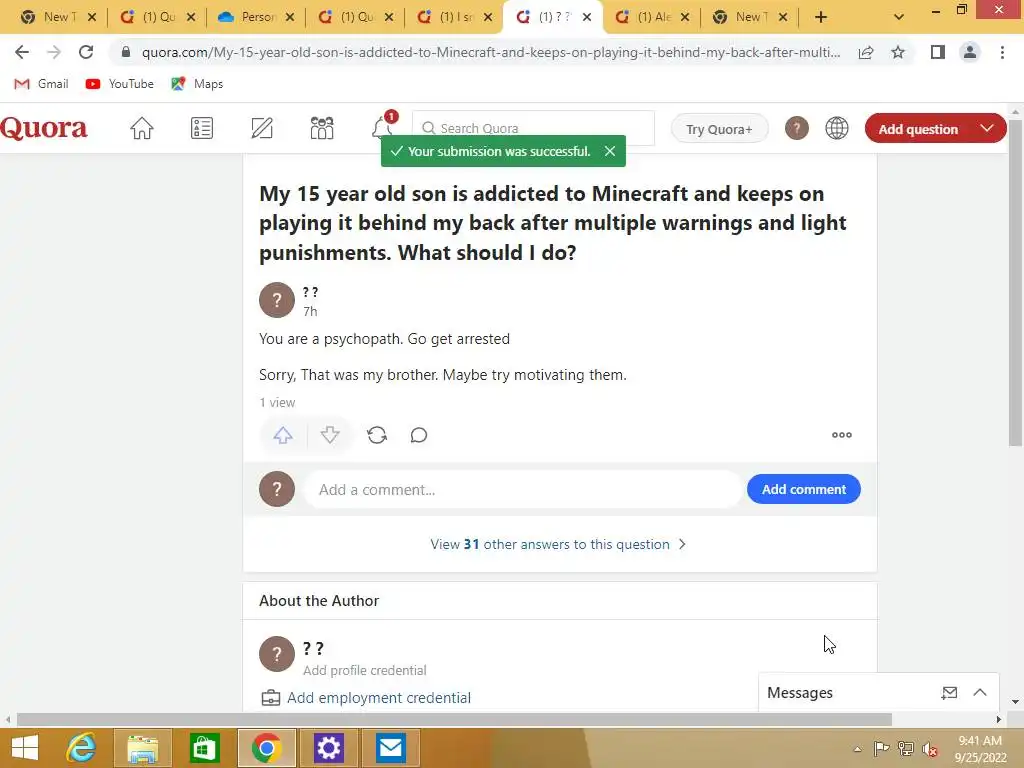Open the tab search dropdown chevron

coord(899,17)
